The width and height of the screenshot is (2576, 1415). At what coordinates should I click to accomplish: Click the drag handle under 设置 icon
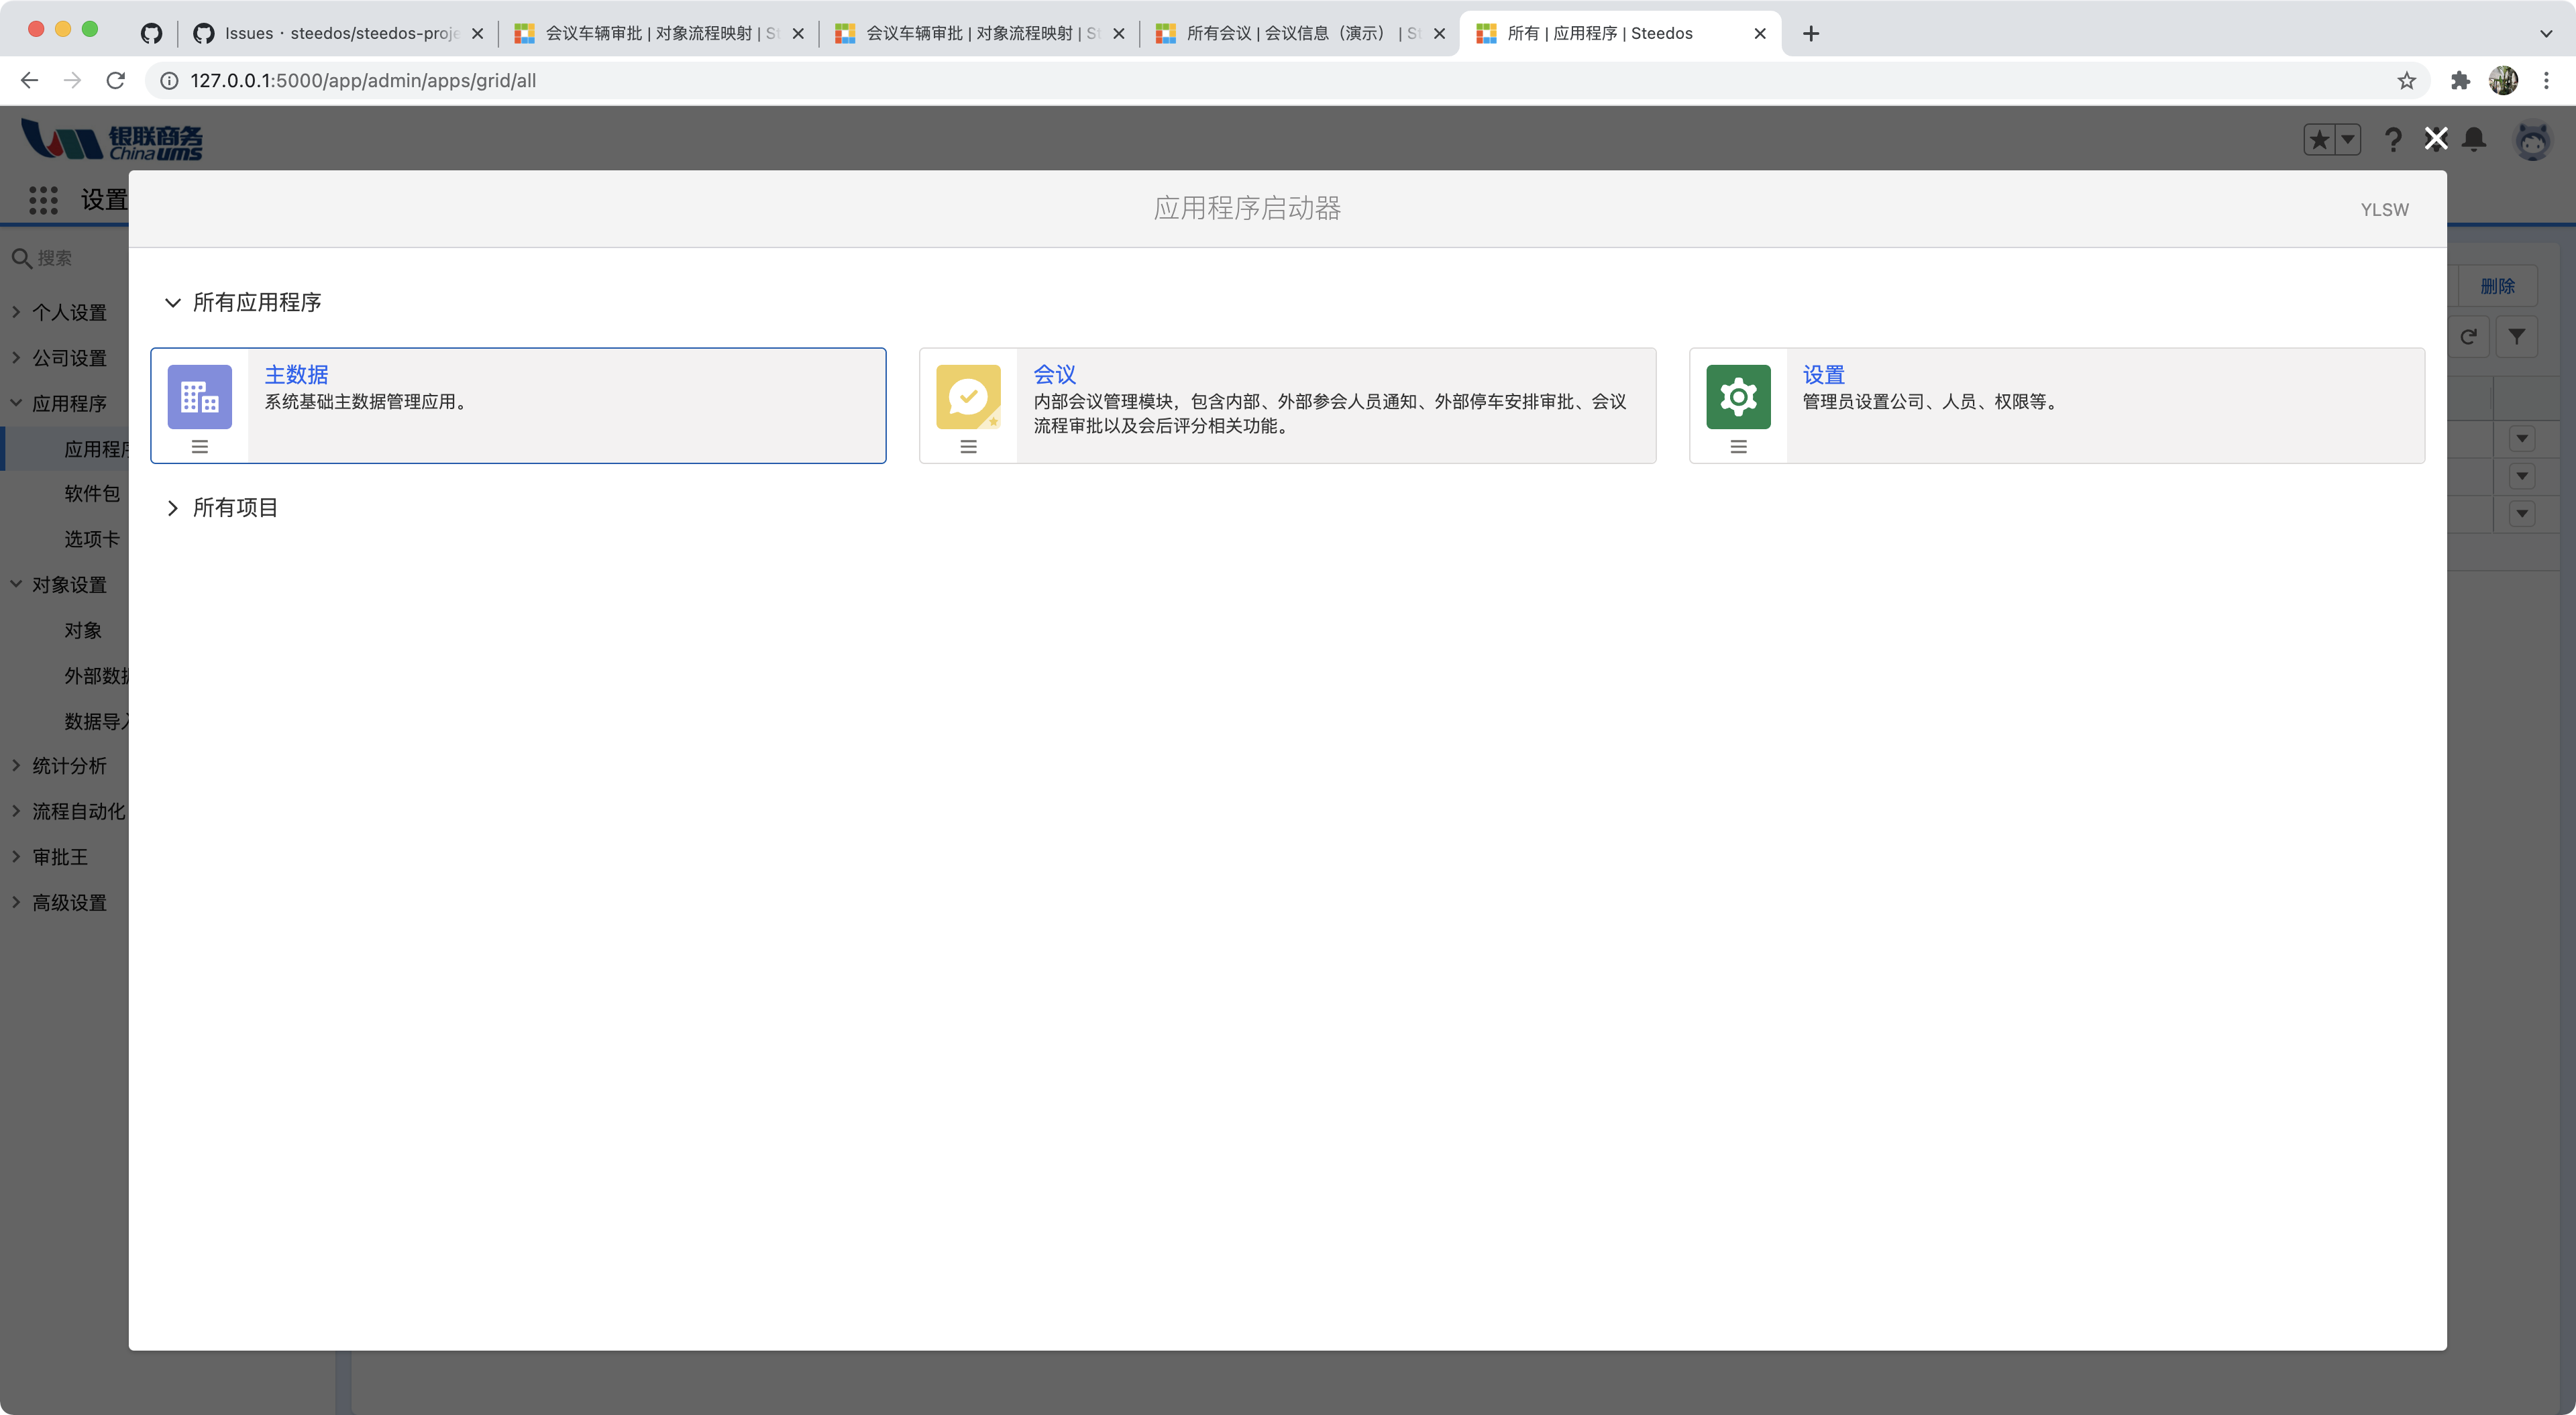(1738, 447)
